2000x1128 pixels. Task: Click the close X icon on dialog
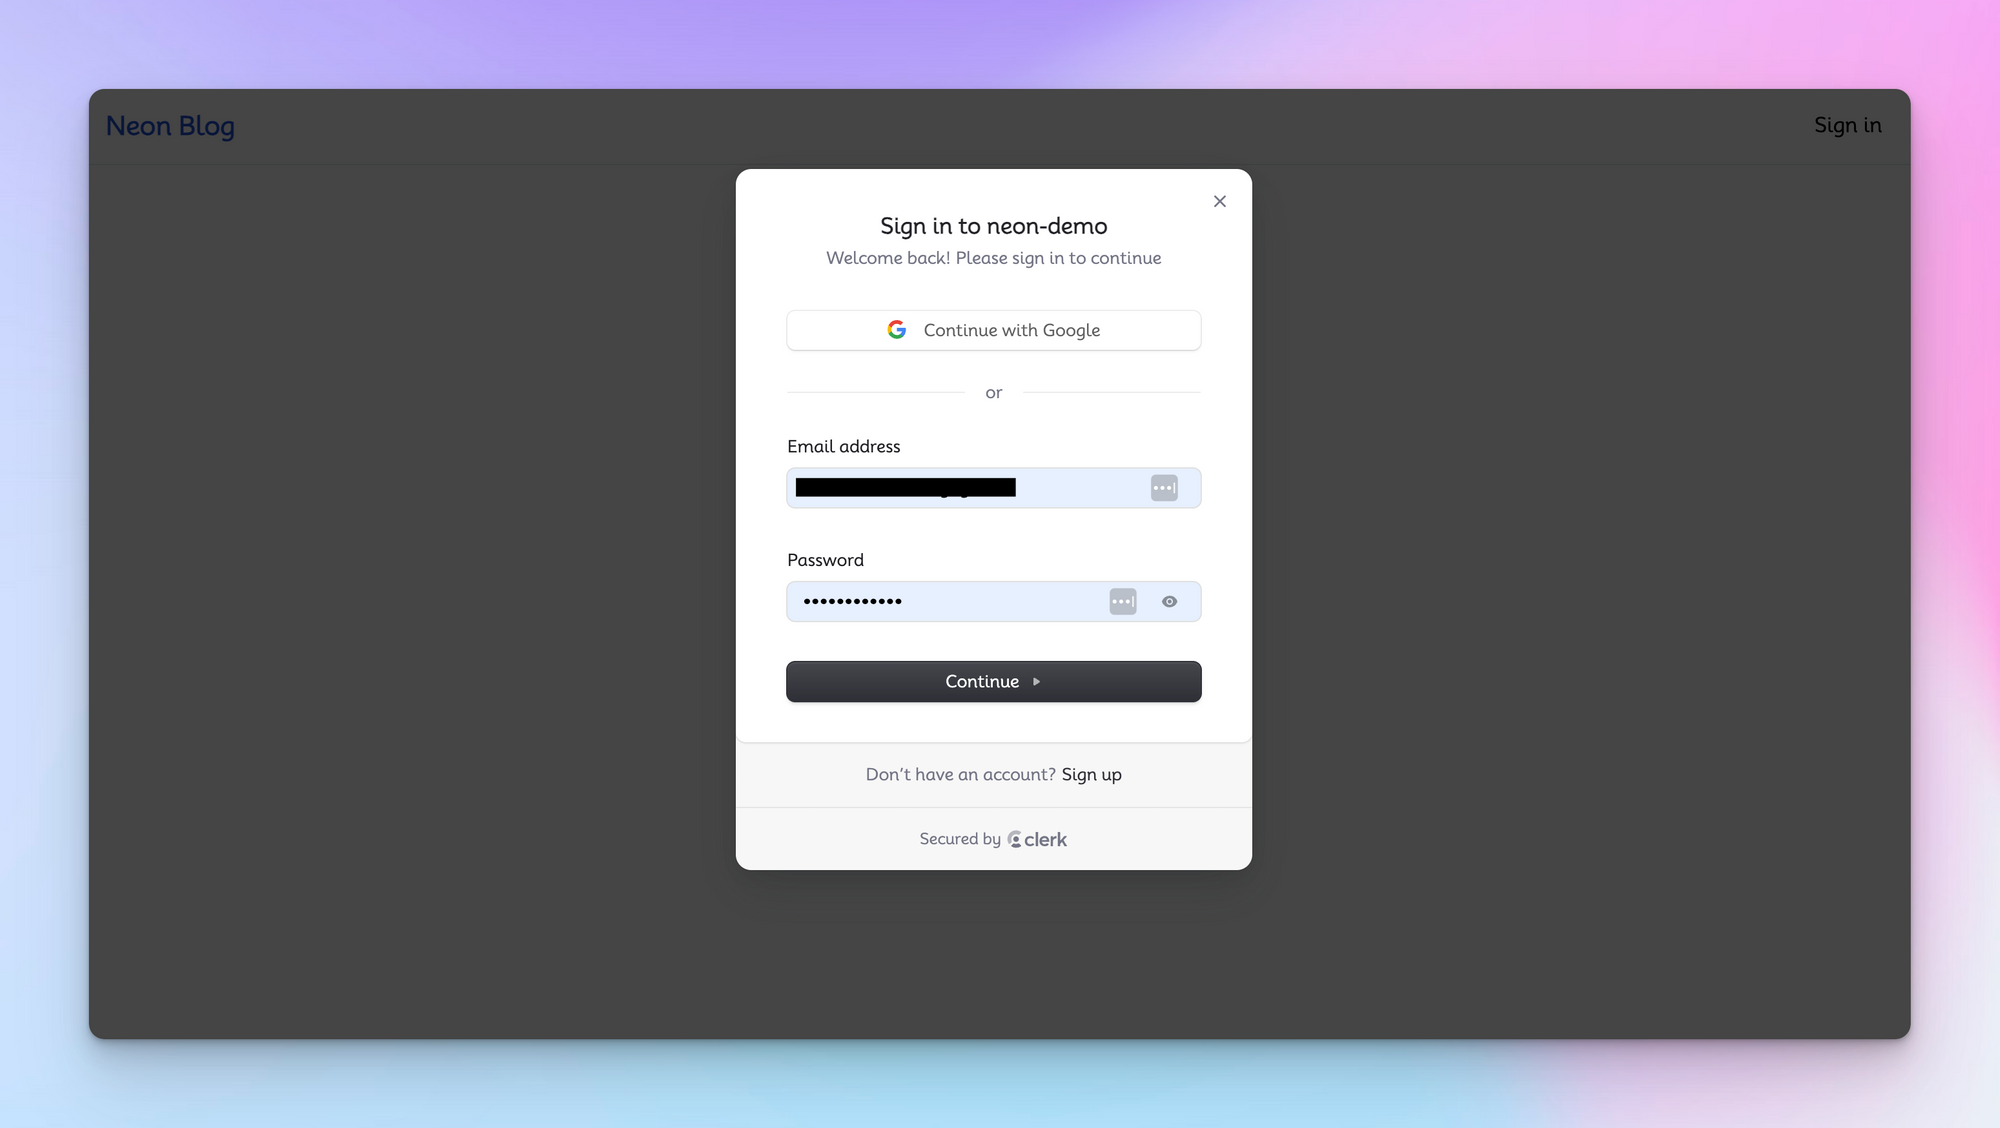(x=1220, y=201)
